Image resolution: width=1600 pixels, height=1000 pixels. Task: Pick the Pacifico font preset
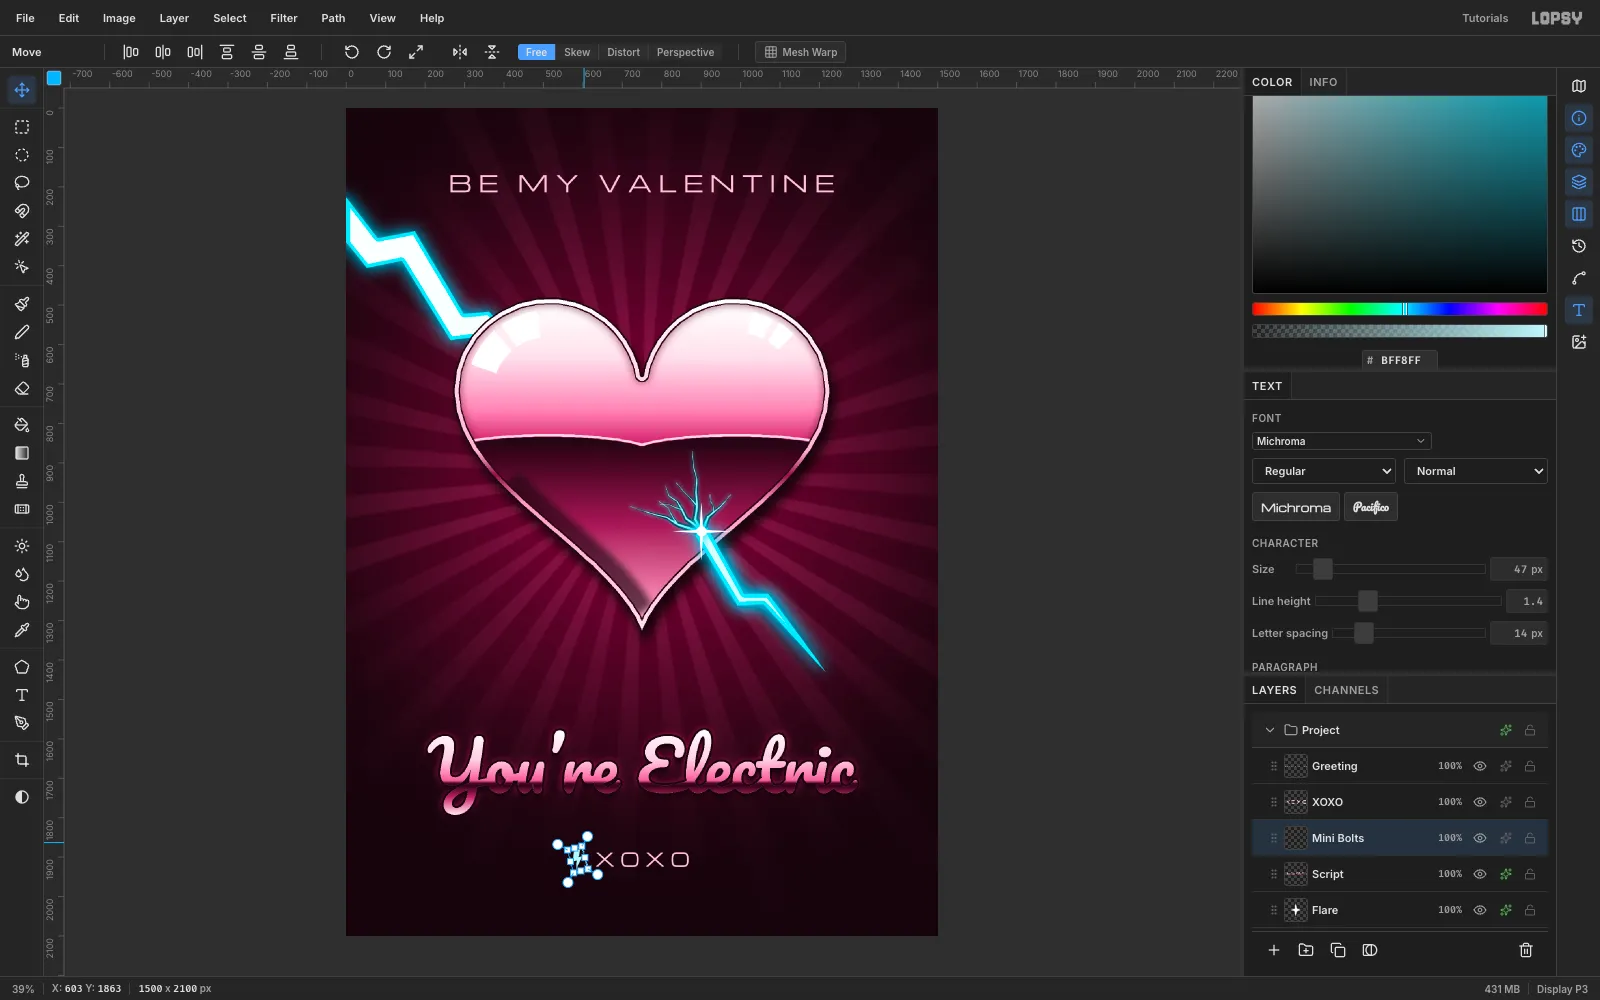coord(1371,507)
